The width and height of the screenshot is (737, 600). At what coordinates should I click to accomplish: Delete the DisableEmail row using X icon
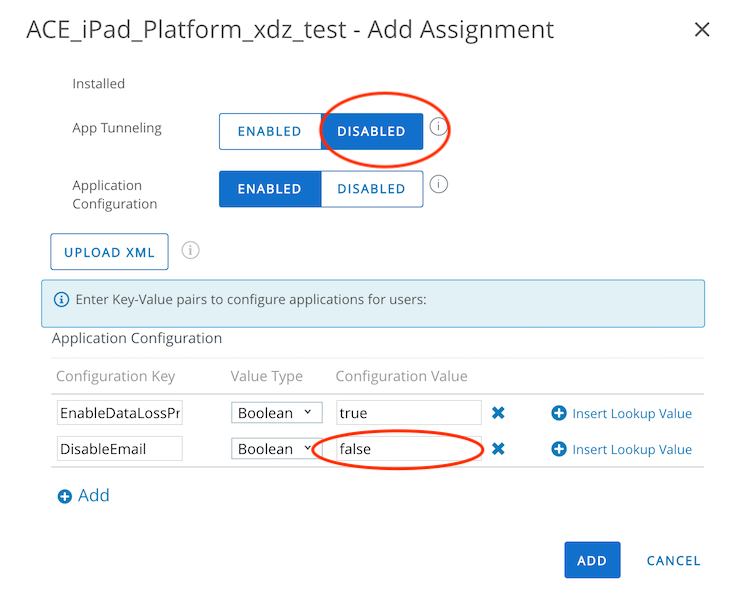[498, 449]
